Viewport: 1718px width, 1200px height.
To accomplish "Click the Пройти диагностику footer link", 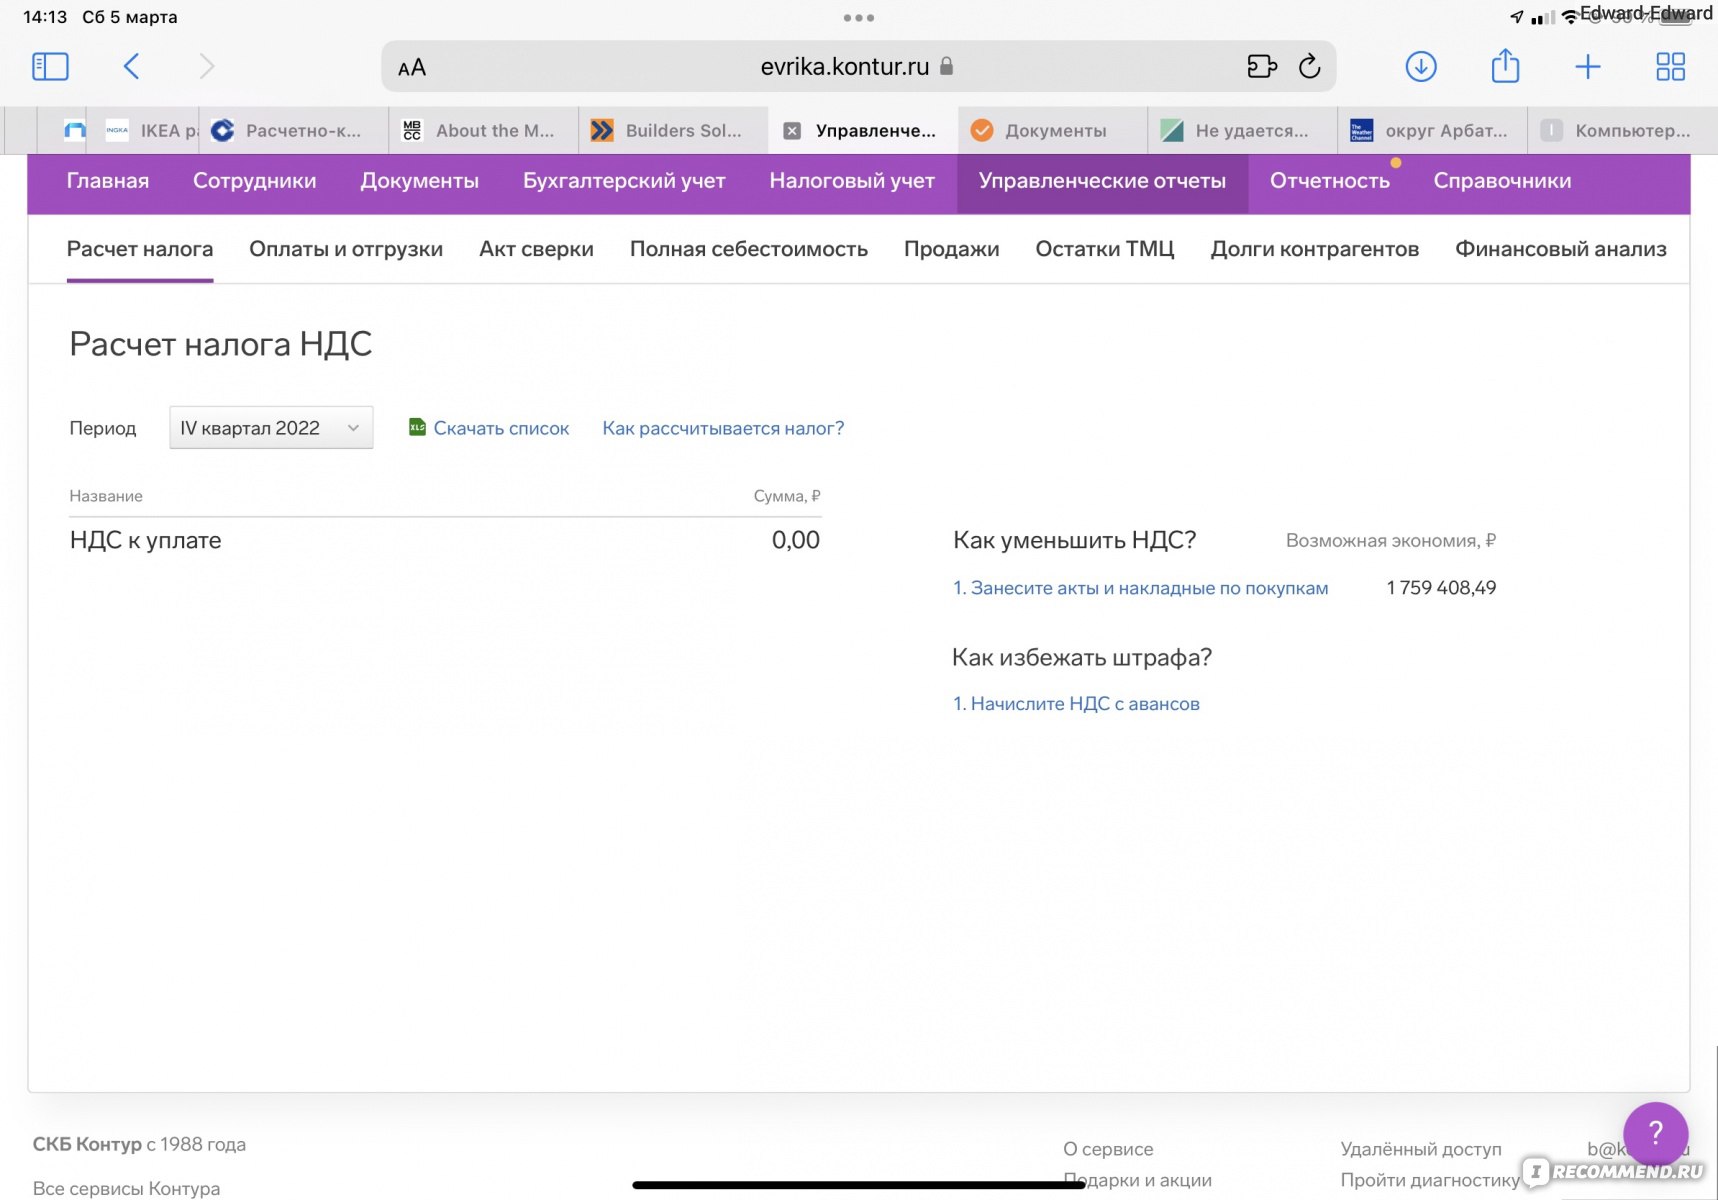I will [x=1430, y=1180].
